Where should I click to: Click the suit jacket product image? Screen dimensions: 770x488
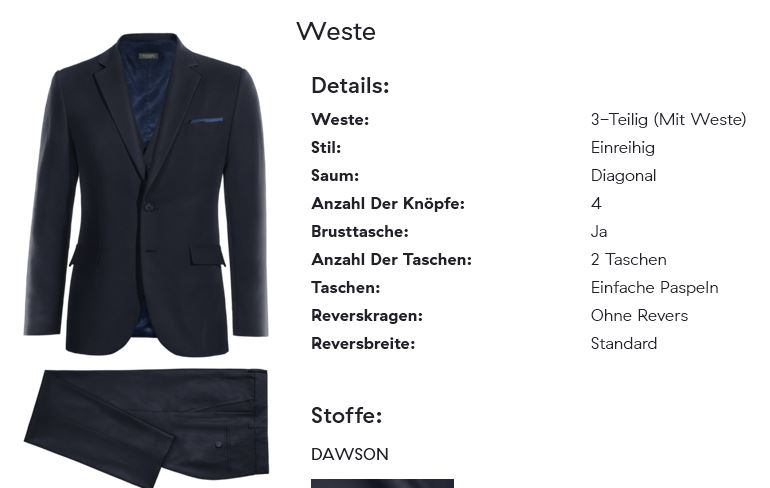(x=146, y=194)
